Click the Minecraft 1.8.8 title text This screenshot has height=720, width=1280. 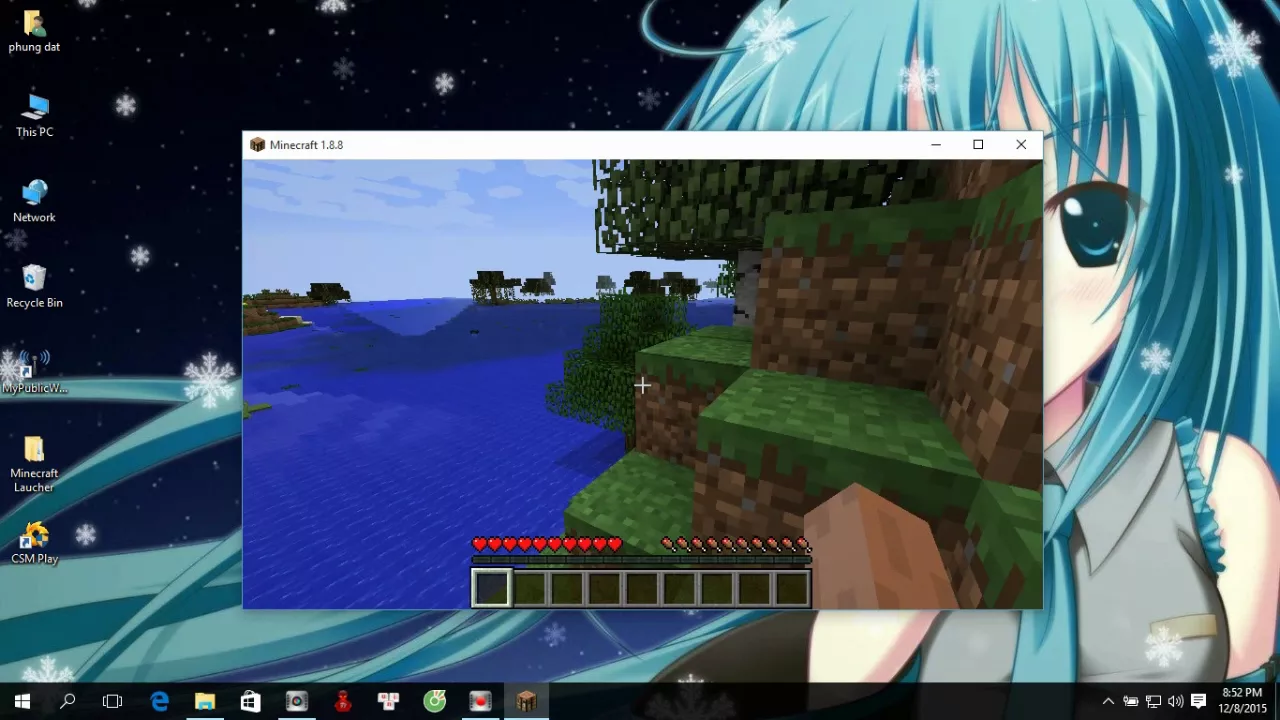coord(306,145)
